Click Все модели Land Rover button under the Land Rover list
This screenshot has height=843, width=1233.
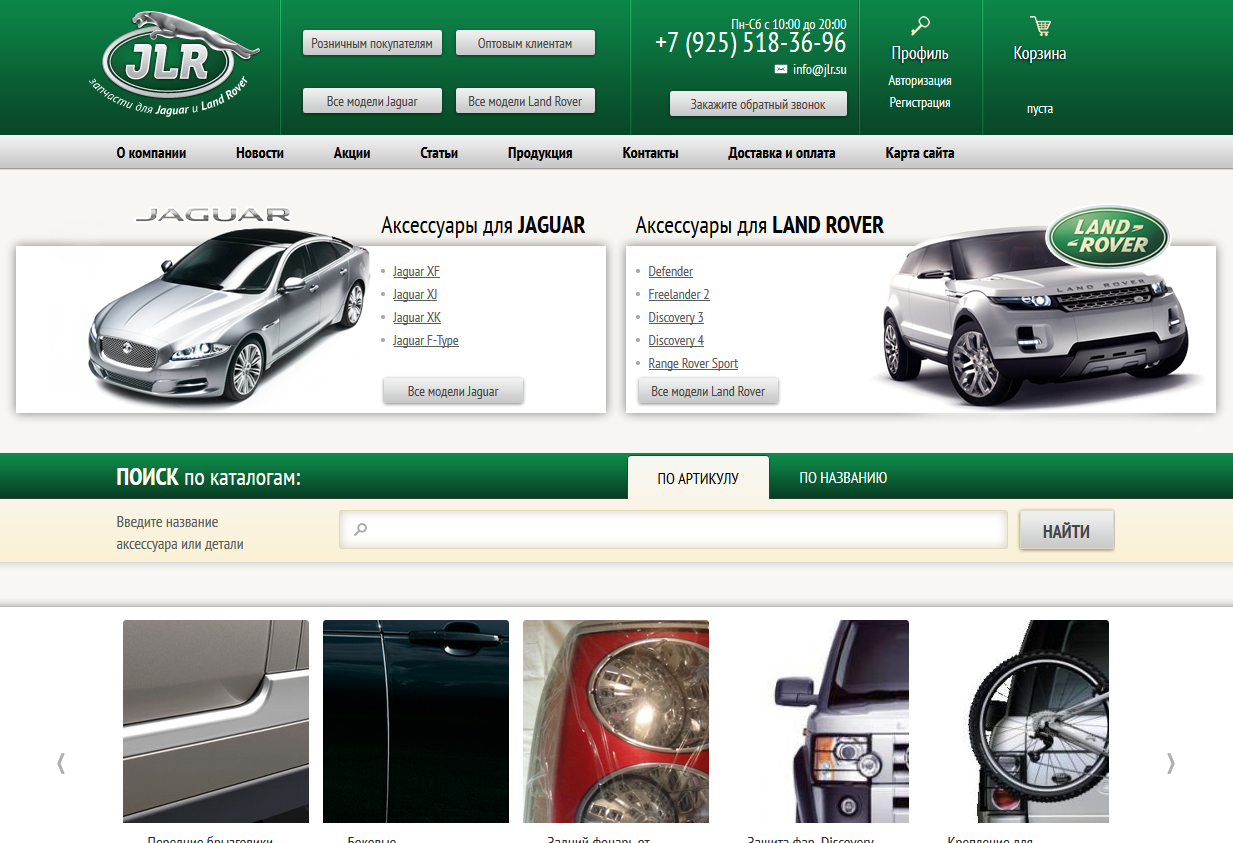point(708,391)
